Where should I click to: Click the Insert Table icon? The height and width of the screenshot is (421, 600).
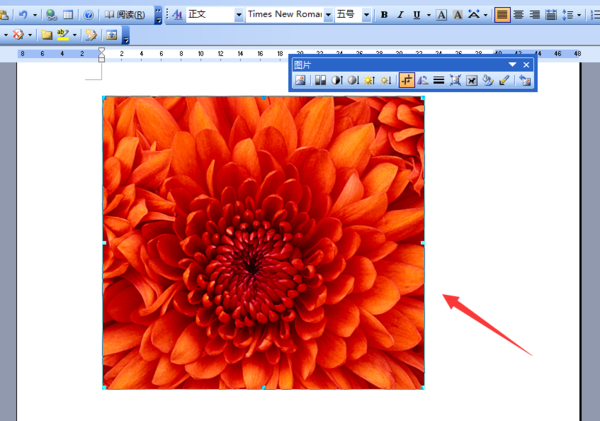click(x=68, y=15)
